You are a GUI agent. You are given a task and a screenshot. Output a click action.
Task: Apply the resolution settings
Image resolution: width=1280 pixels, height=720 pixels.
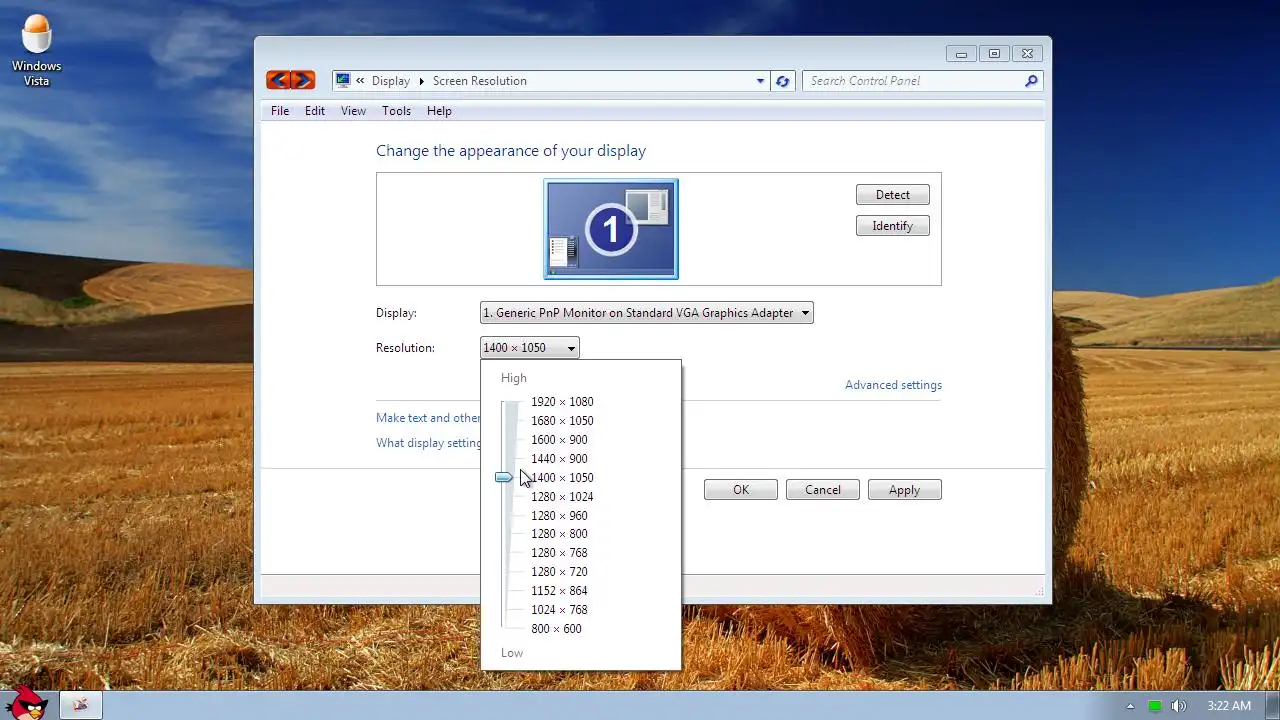pos(905,490)
